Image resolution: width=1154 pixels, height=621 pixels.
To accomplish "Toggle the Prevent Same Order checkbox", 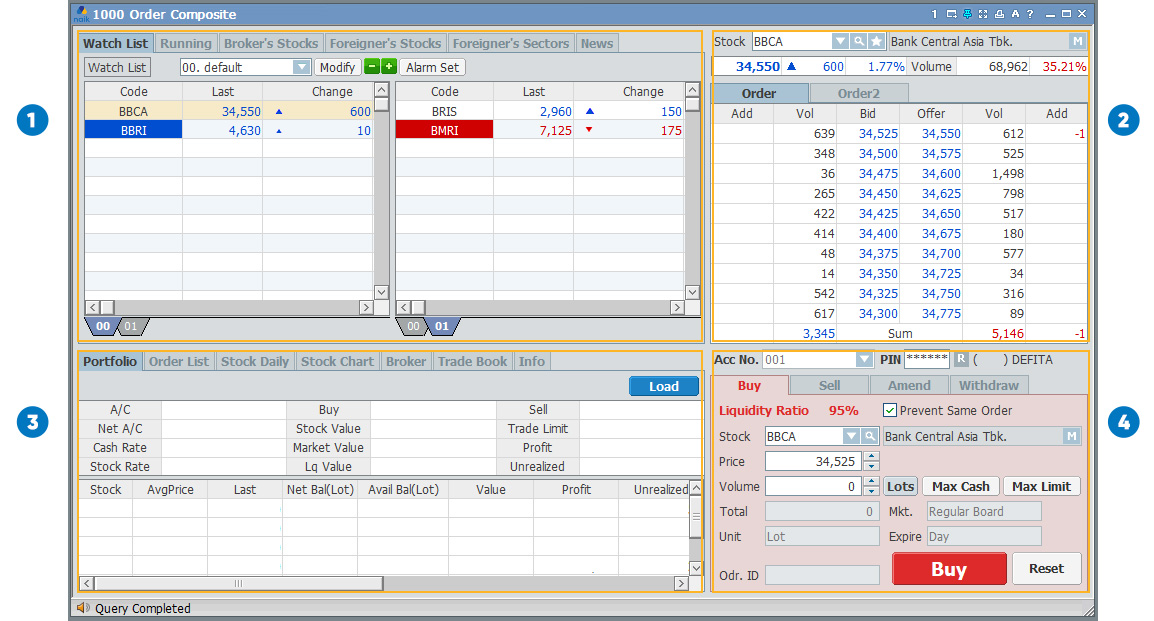I will [x=890, y=410].
